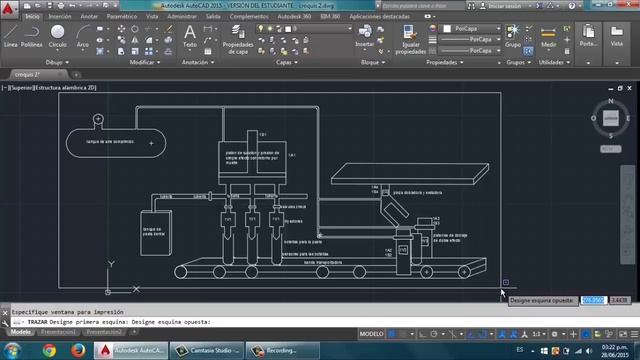Click Igualar propiedades tool
The image size is (640, 360).
(x=411, y=39)
